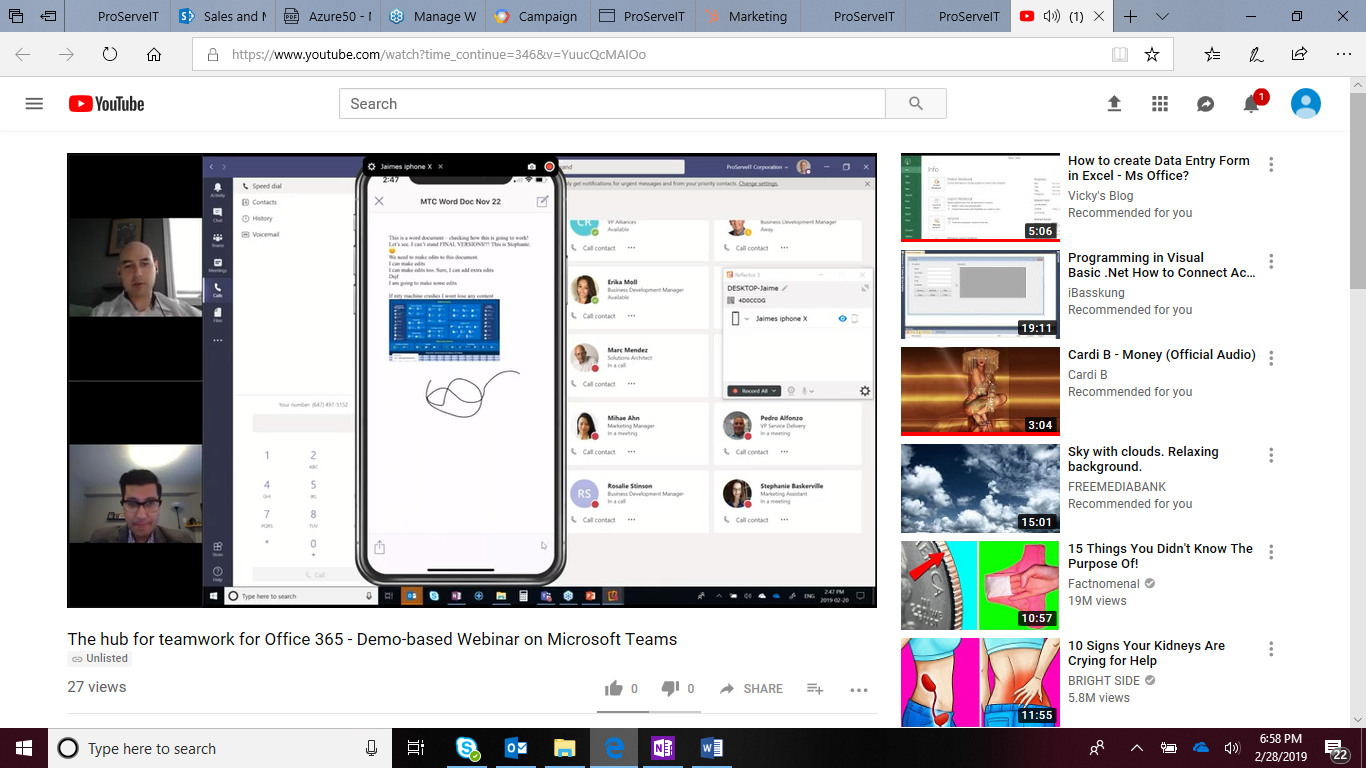The width and height of the screenshot is (1366, 768).
Task: Switch to the Marketing tab
Action: coord(747,16)
